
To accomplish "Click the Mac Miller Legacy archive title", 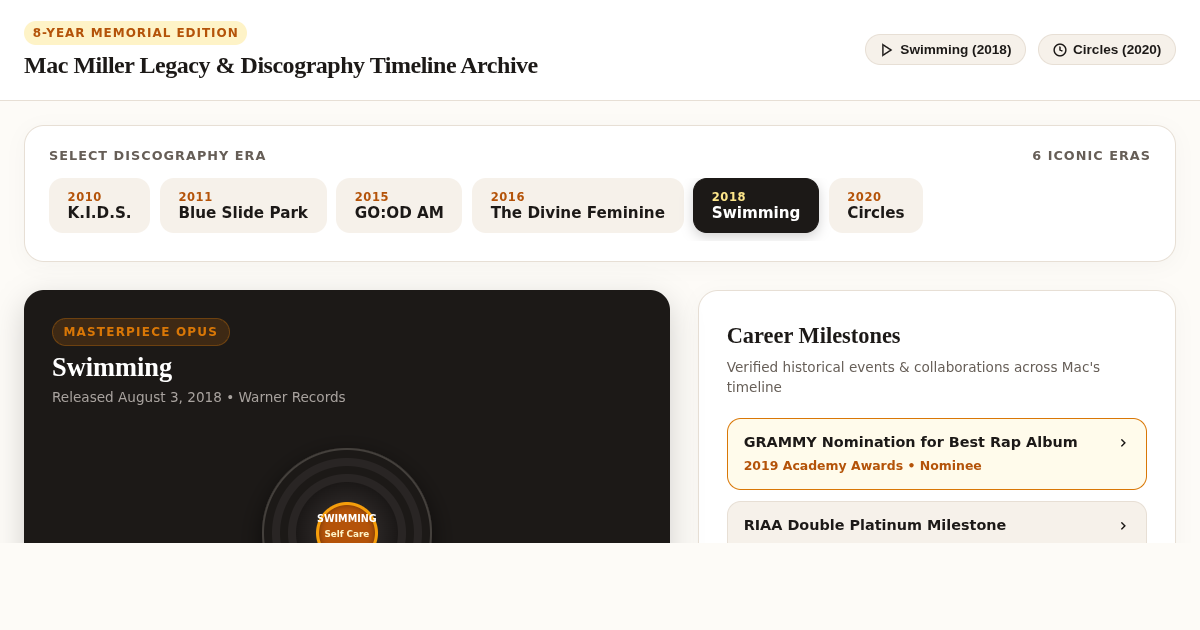I will (281, 65).
